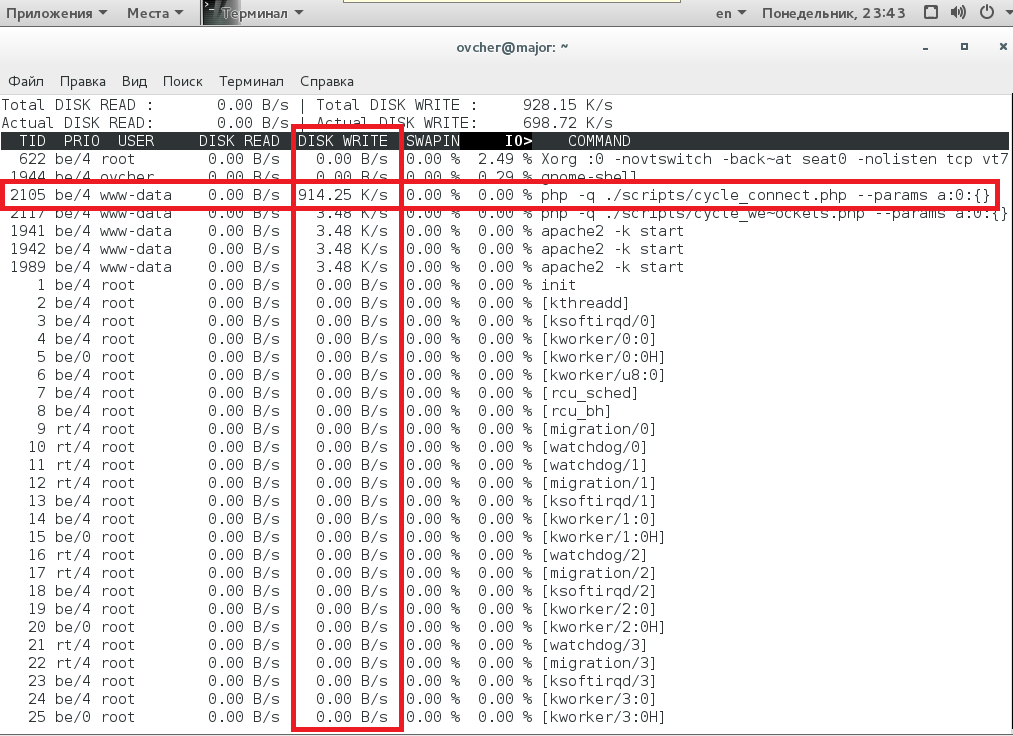Click the [kworker/1:0] process entry
This screenshot has height=736, width=1013.
pos(599,520)
